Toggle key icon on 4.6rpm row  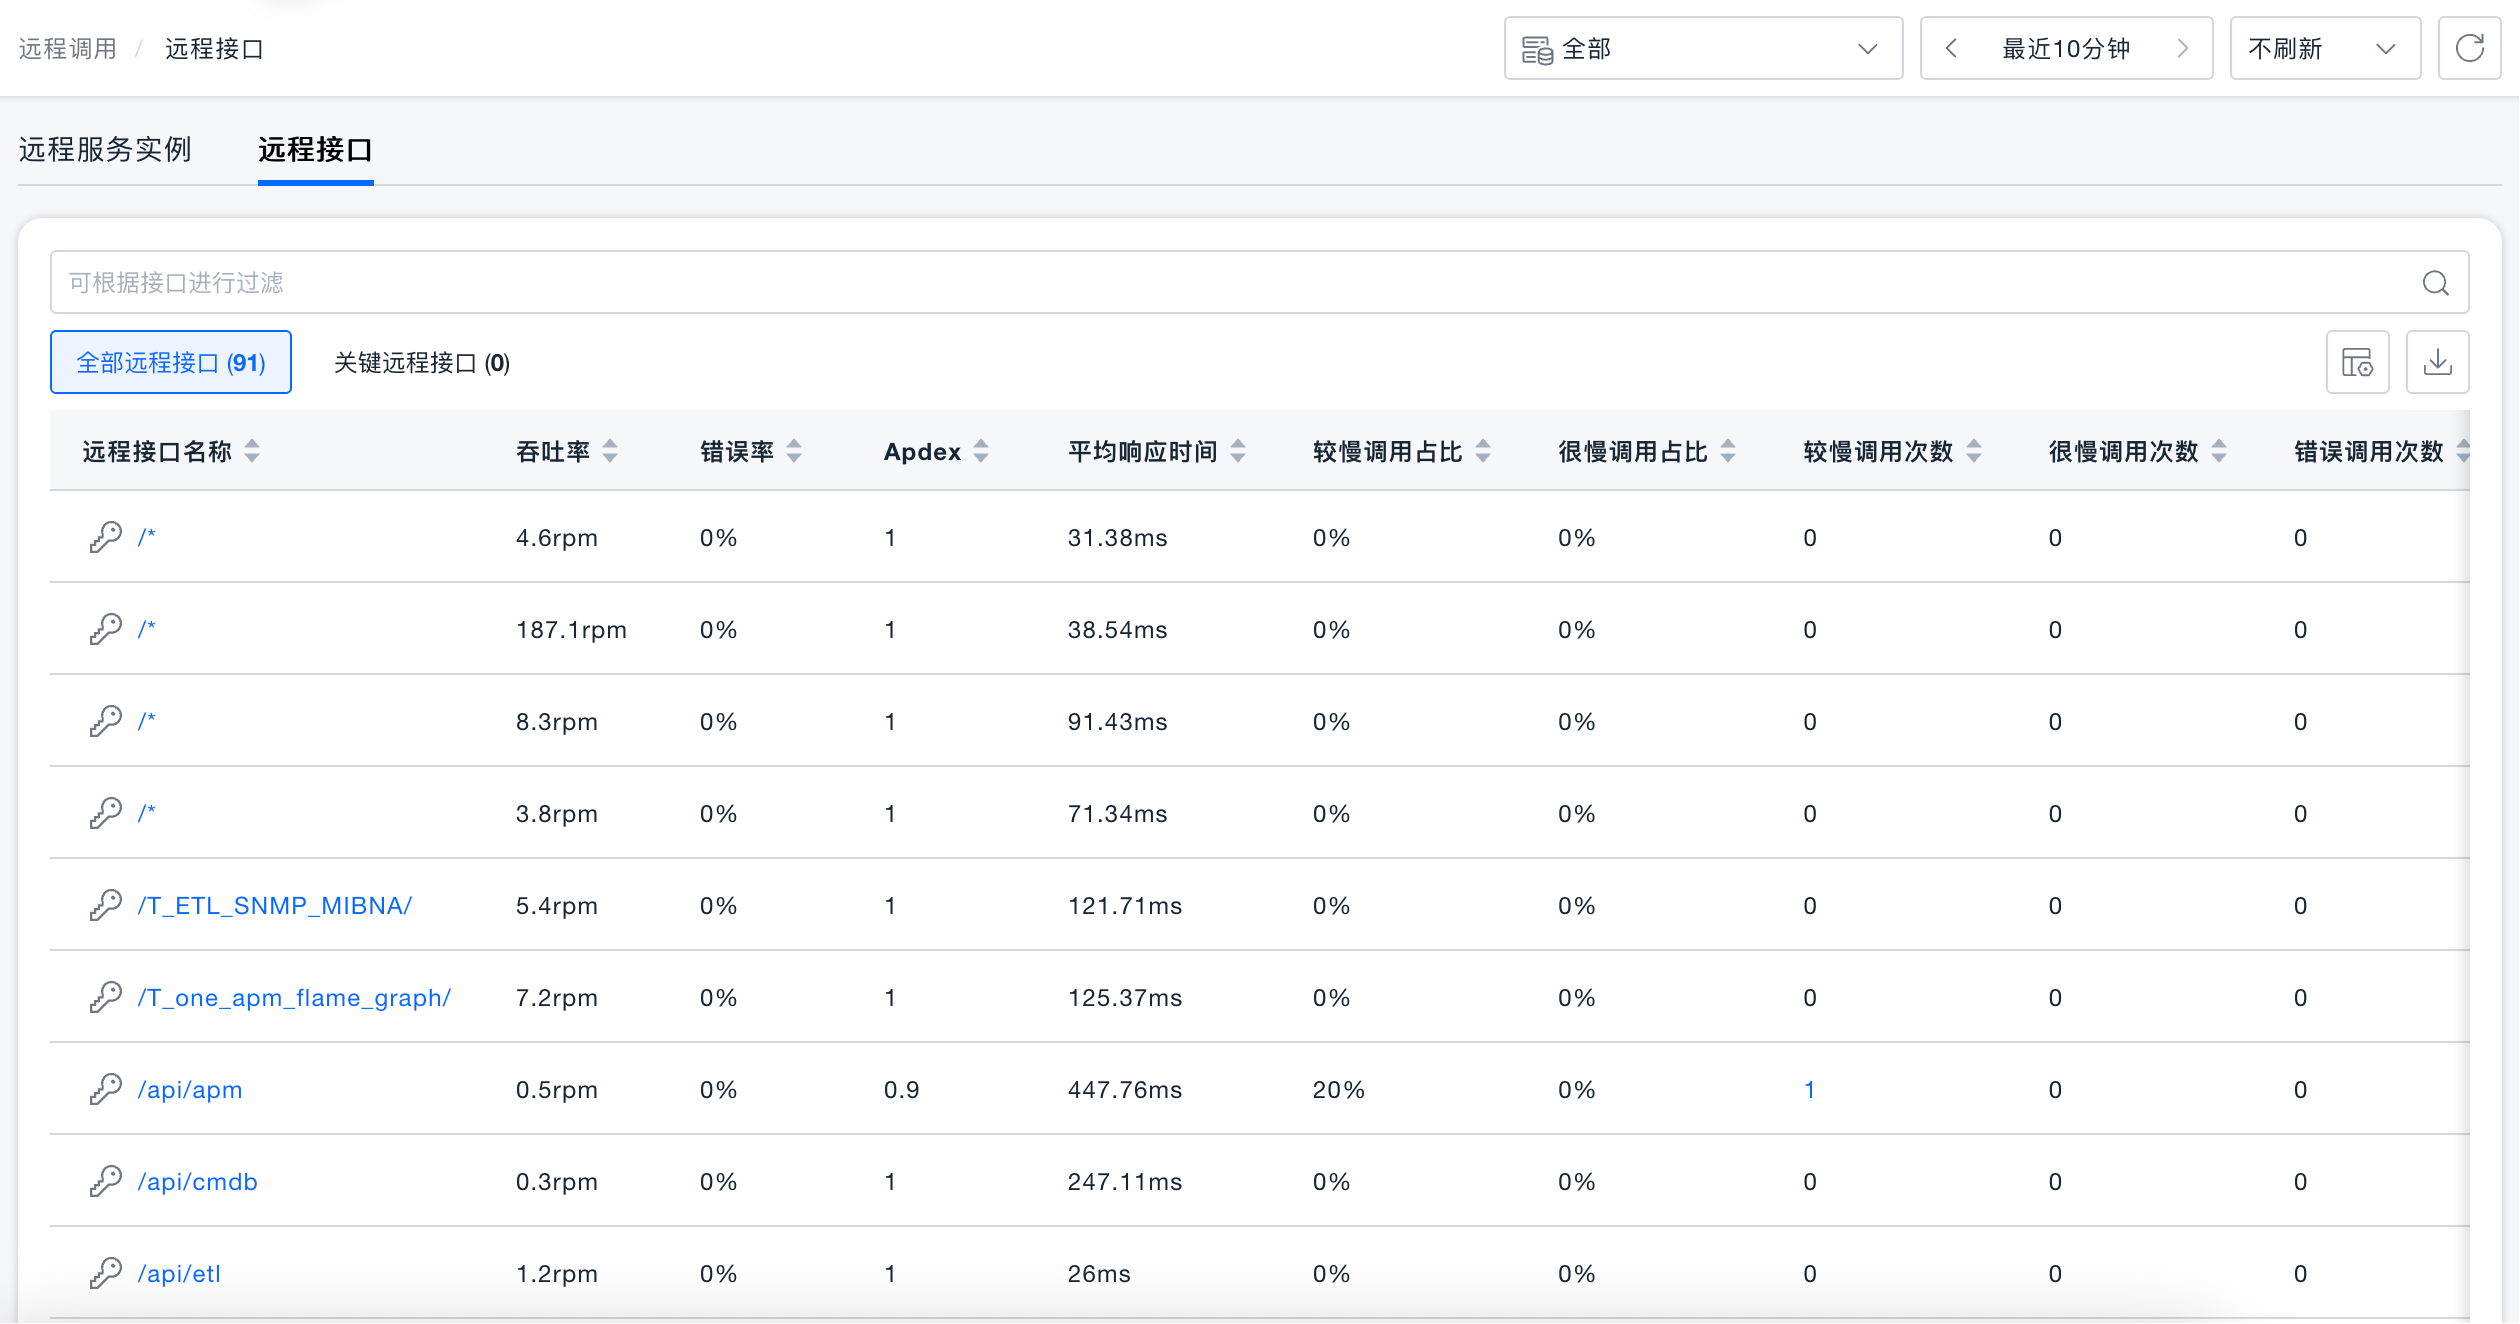(x=105, y=537)
